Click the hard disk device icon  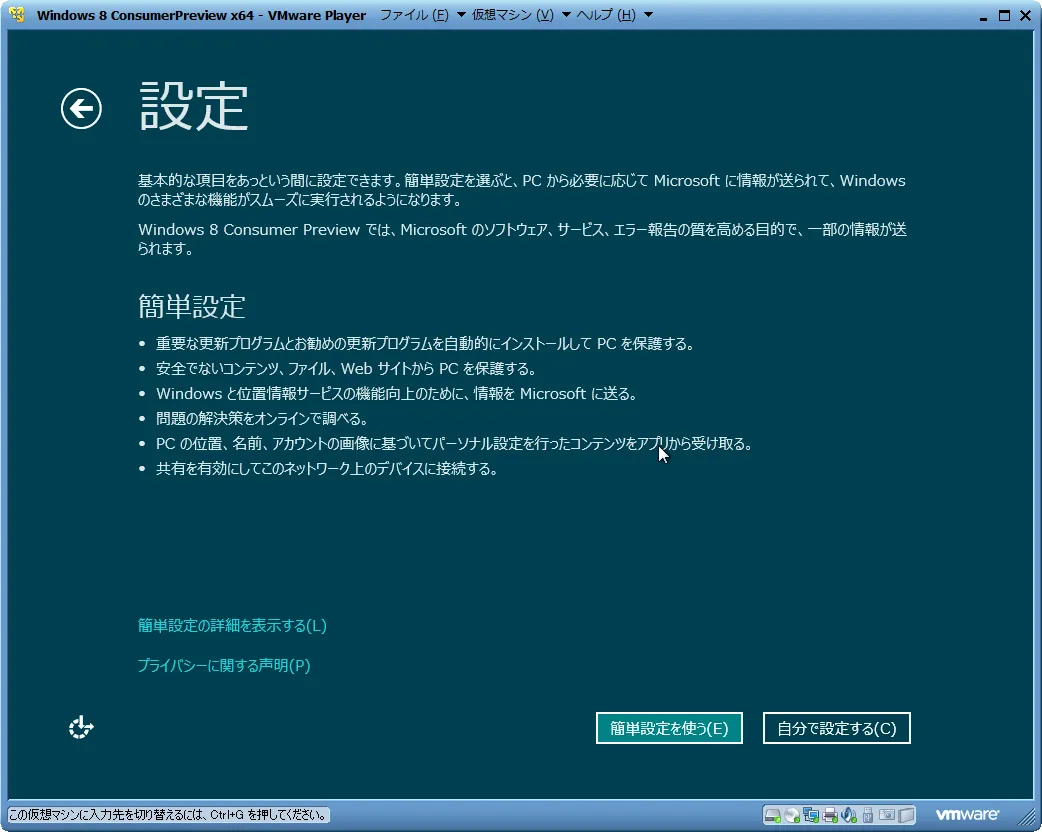tap(773, 815)
